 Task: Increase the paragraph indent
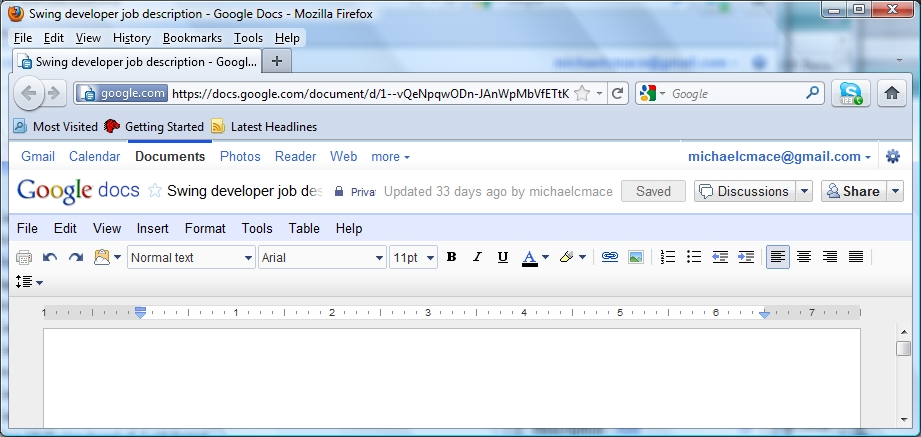point(746,257)
